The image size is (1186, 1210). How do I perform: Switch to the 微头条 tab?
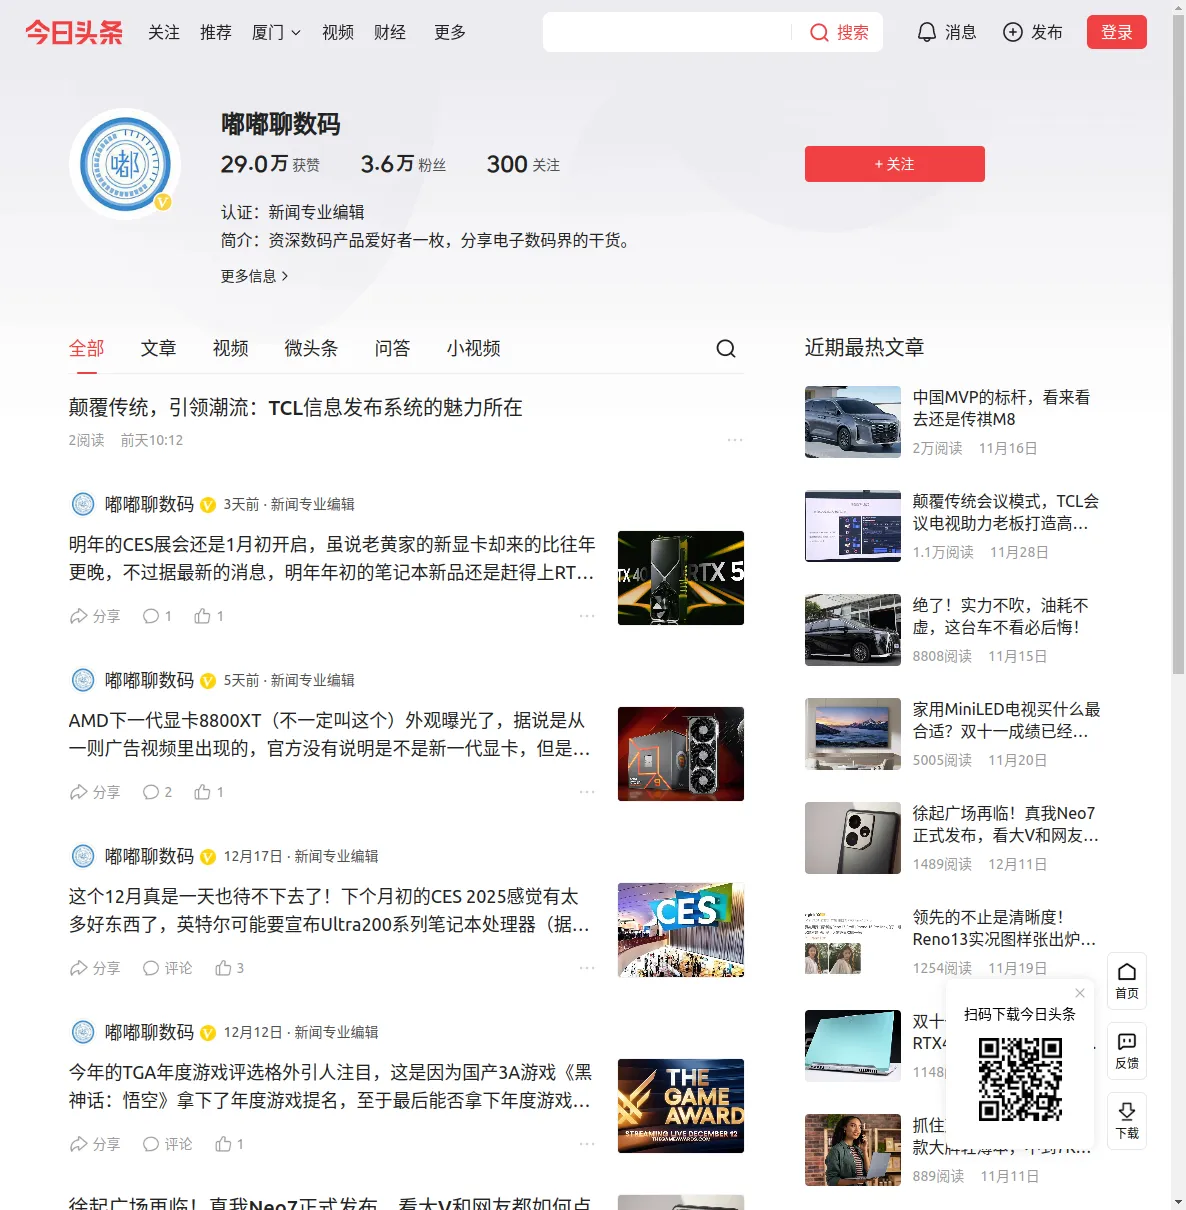[311, 348]
